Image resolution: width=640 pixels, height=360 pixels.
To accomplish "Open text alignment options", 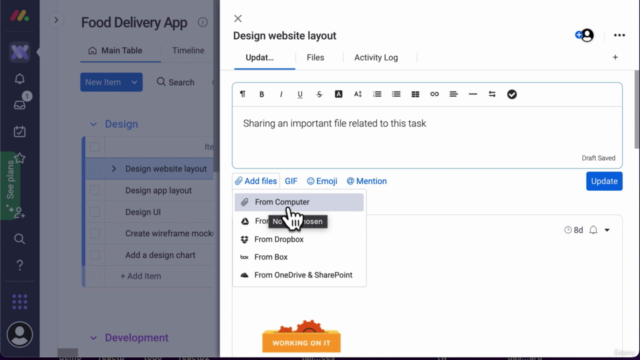I will coord(453,94).
